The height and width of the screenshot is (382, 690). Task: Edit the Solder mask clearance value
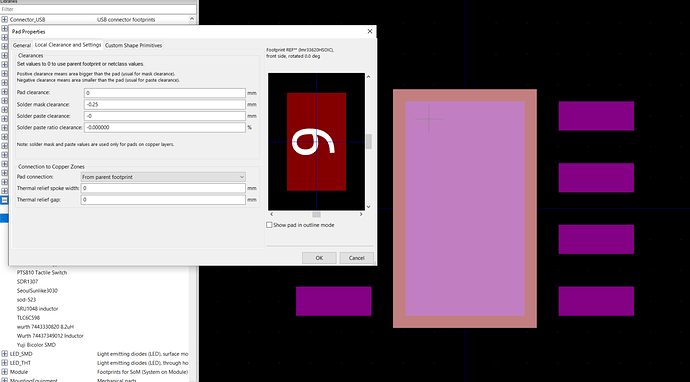point(165,105)
